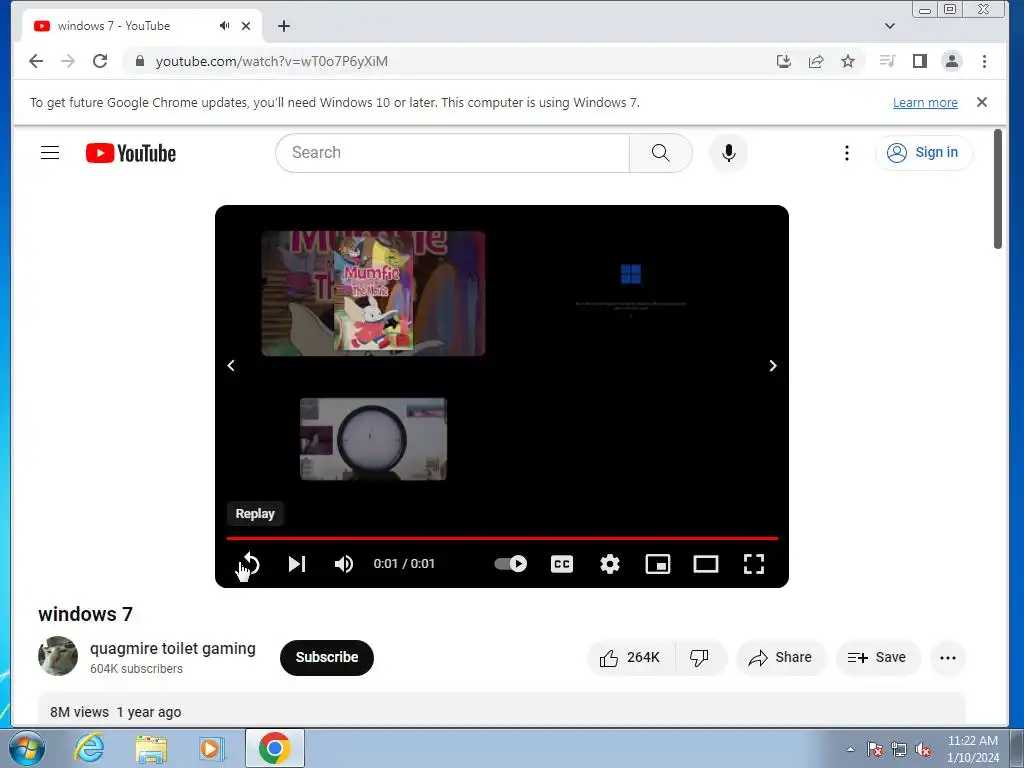This screenshot has width=1024, height=768.
Task: Open quagmire toilet gaming channel avatar
Action: point(58,656)
